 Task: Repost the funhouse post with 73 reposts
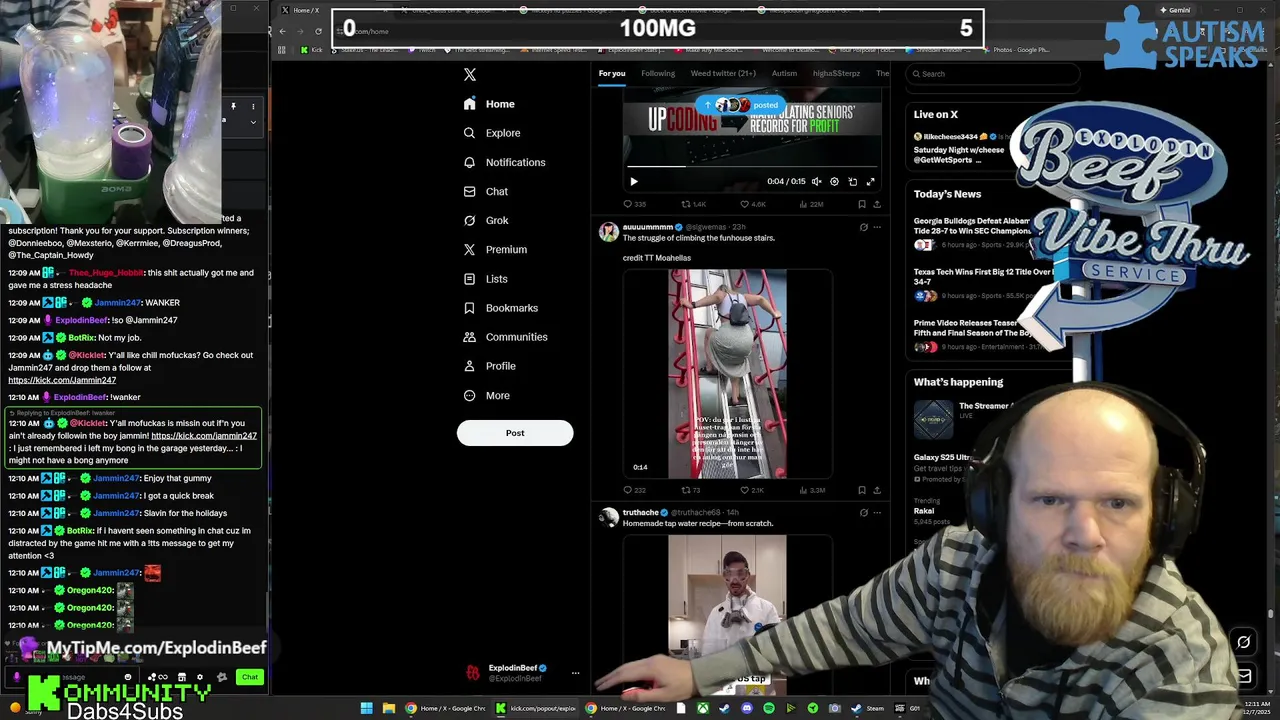pyautogui.click(x=691, y=490)
